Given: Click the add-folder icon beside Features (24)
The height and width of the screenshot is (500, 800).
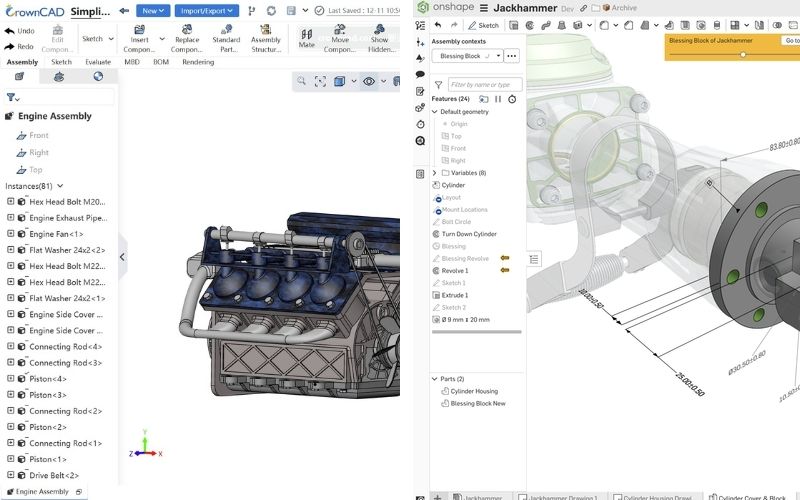Looking at the screenshot, I should tap(483, 99).
